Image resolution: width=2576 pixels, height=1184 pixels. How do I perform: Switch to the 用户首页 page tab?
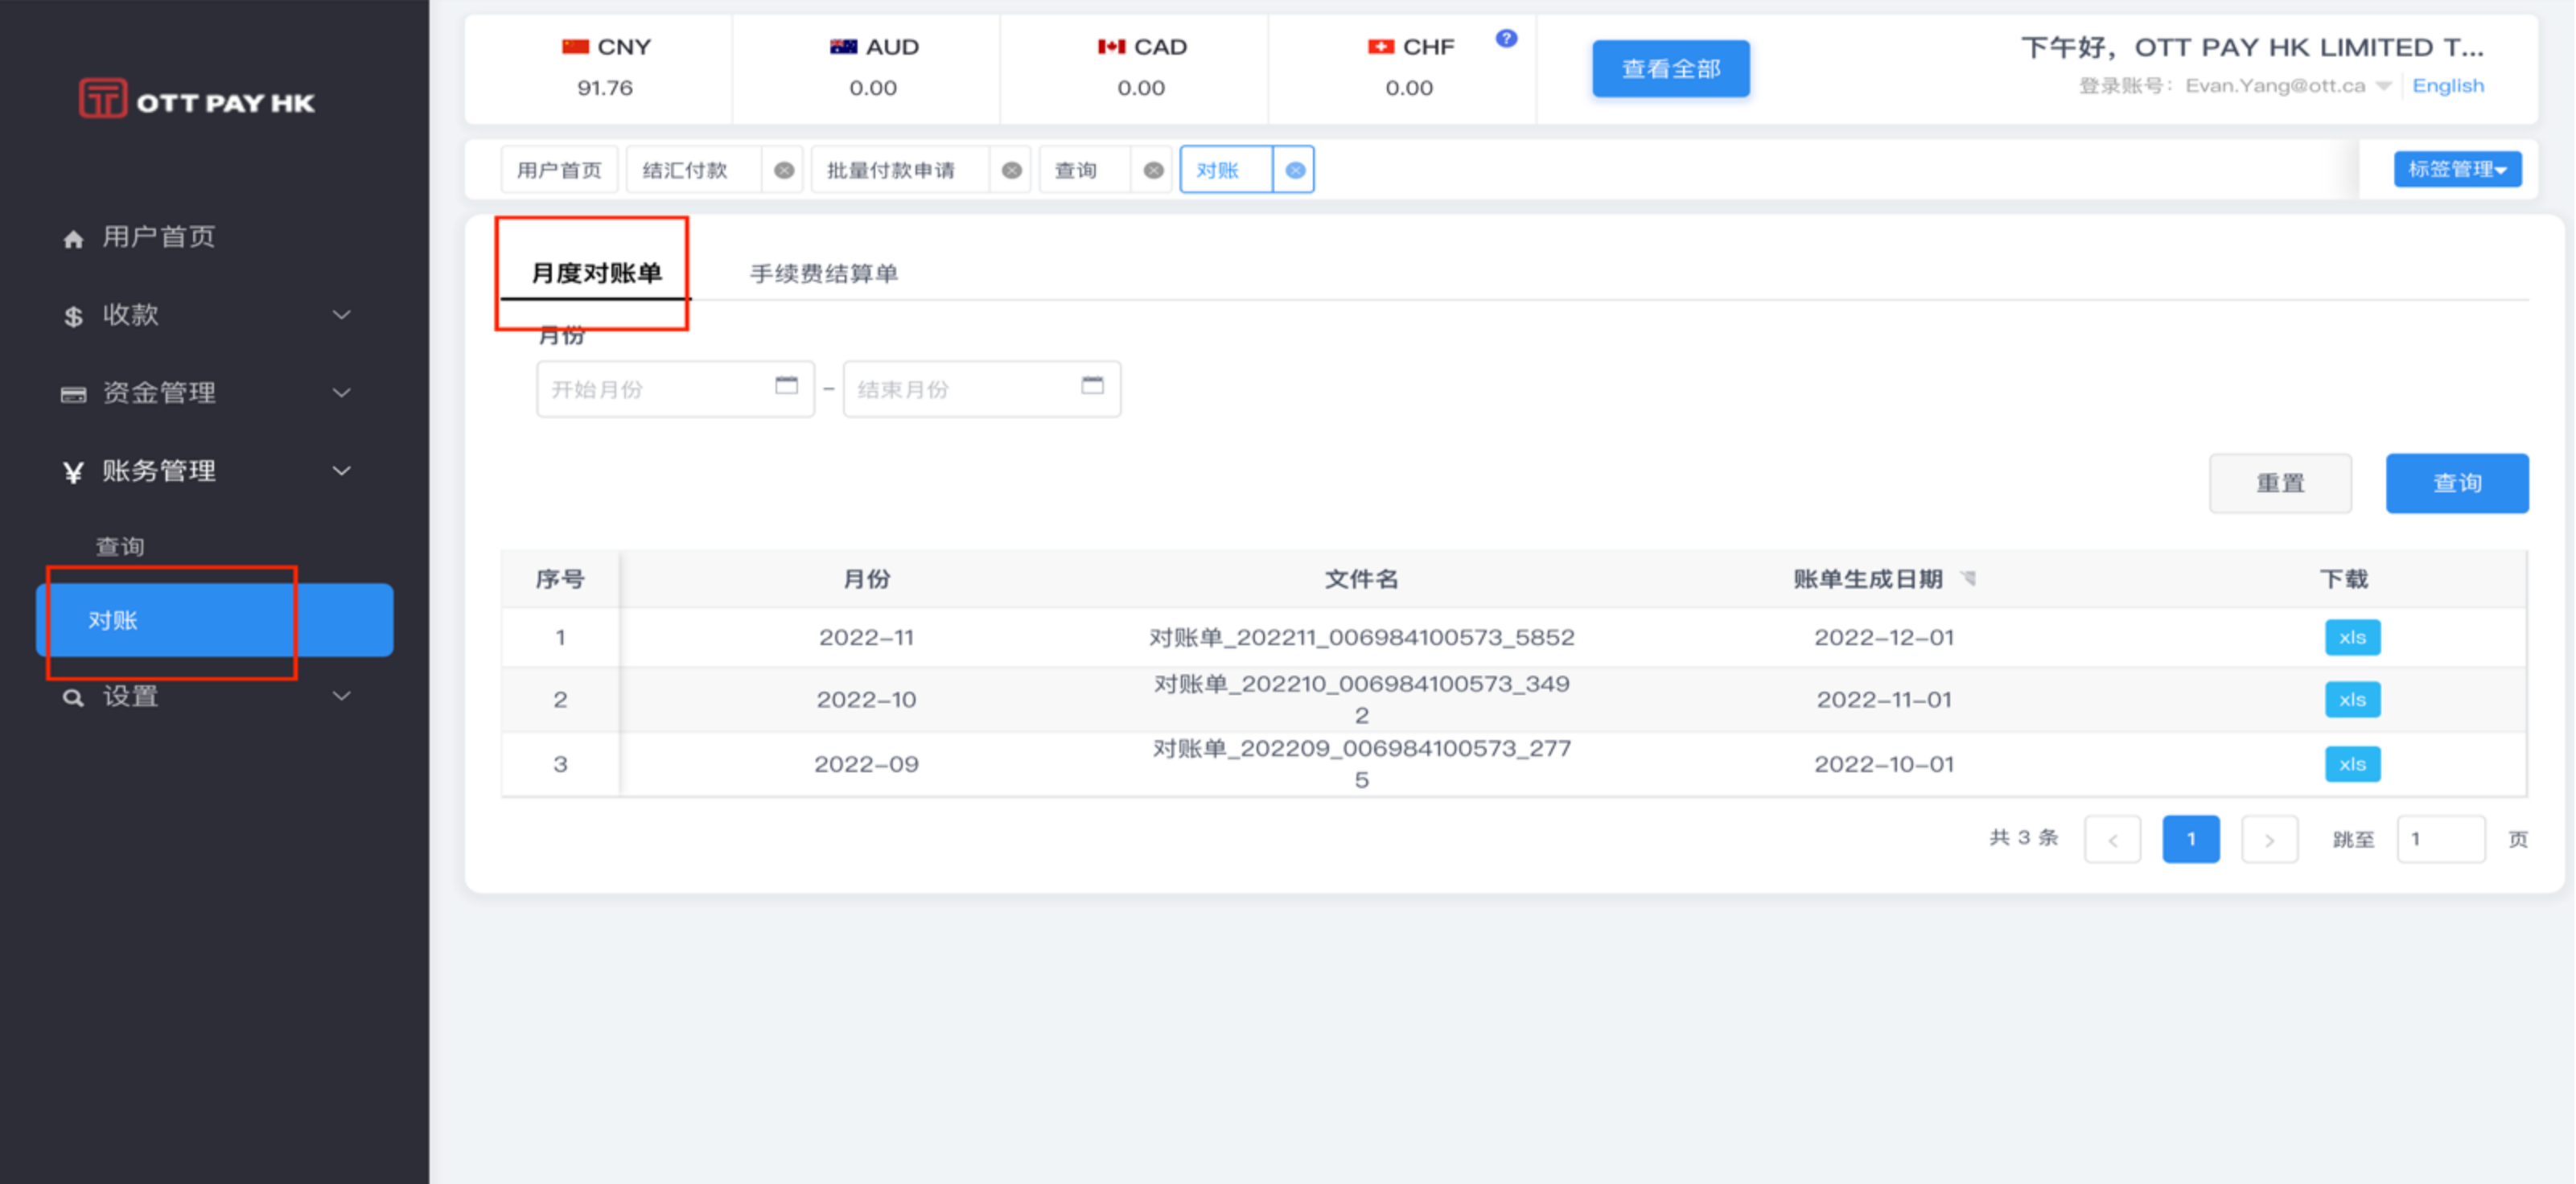point(559,170)
